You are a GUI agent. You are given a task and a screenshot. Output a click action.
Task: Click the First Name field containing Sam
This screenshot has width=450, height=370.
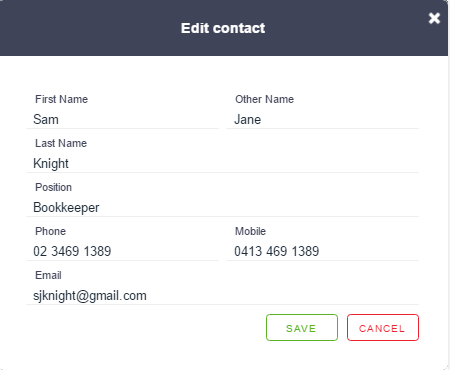coord(122,120)
